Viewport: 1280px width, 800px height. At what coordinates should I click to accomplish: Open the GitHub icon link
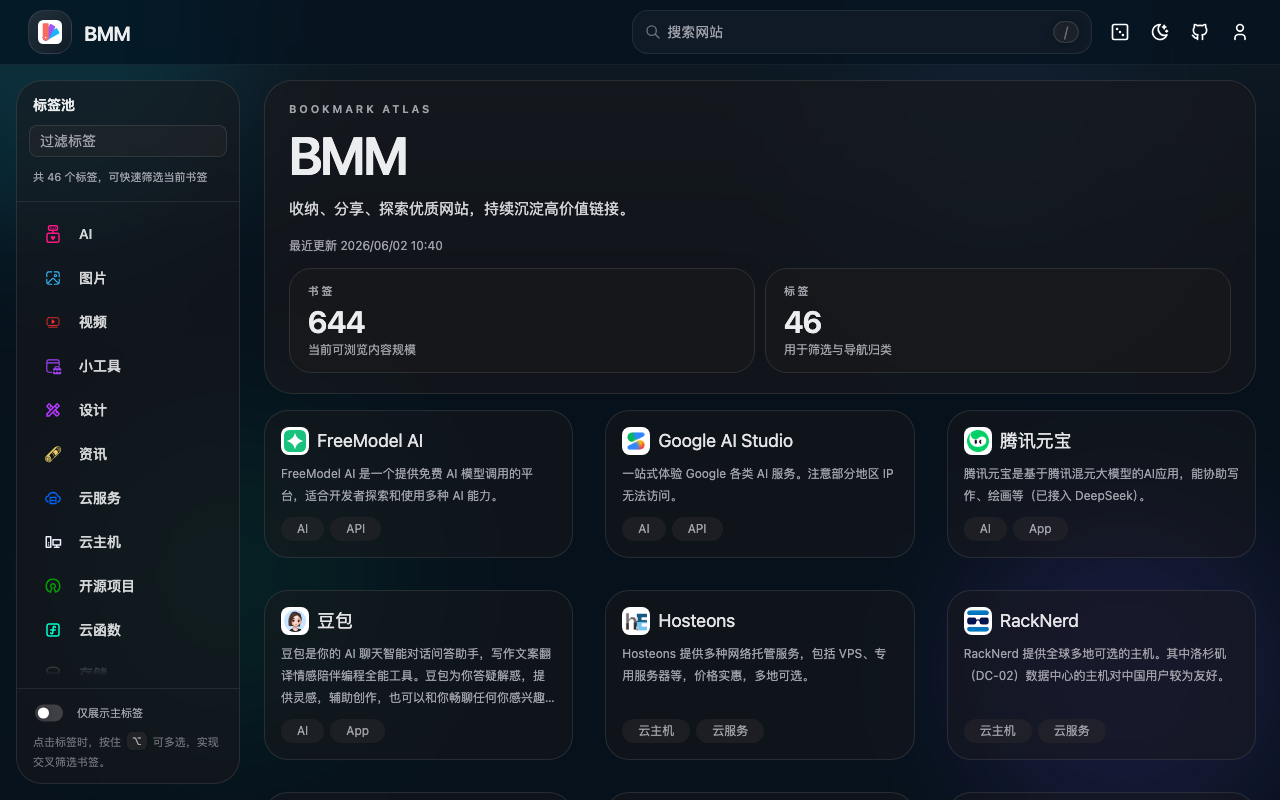point(1200,32)
